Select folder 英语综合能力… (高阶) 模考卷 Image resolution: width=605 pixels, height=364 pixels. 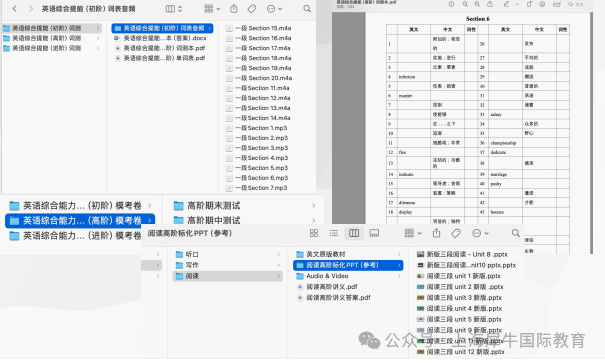(80, 221)
